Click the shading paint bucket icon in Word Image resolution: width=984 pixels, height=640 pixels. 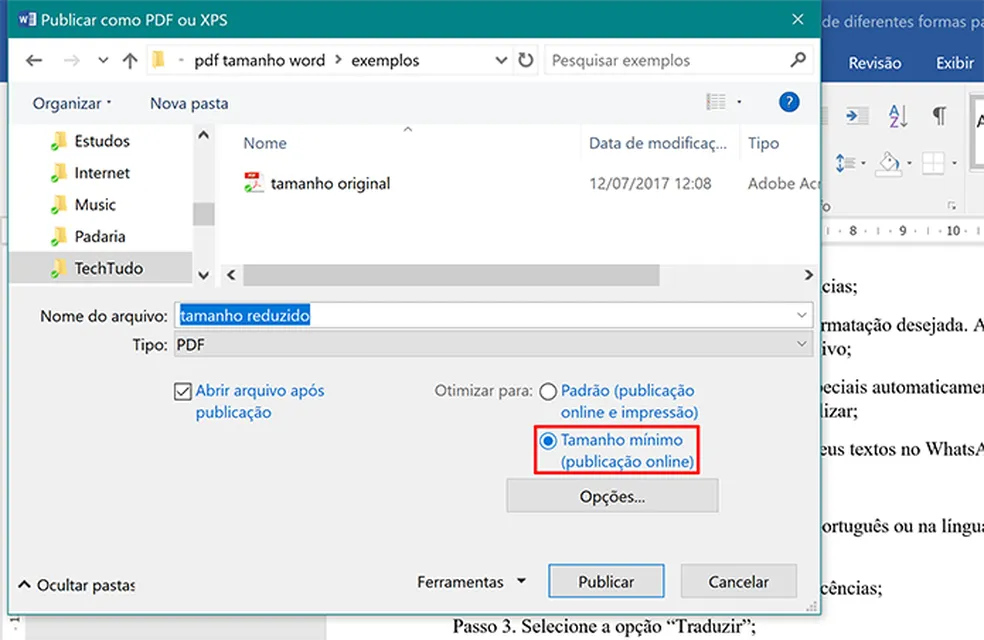pos(889,164)
